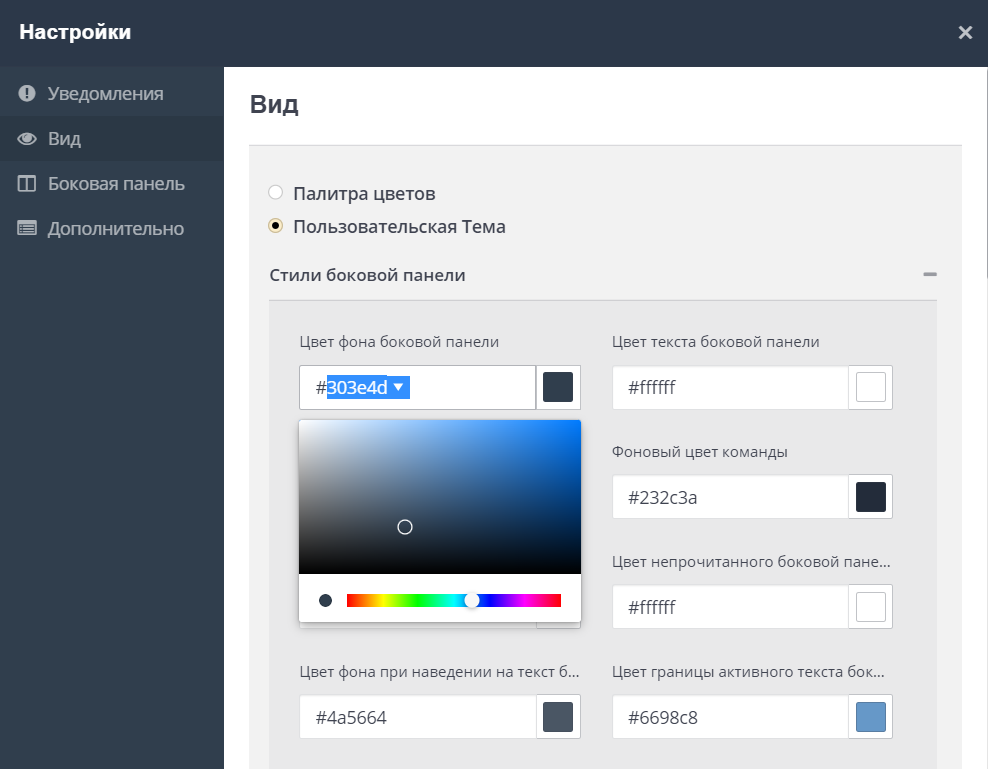Click the Notifications exclamation icon in sidebar
988x769 pixels.
coord(27,94)
